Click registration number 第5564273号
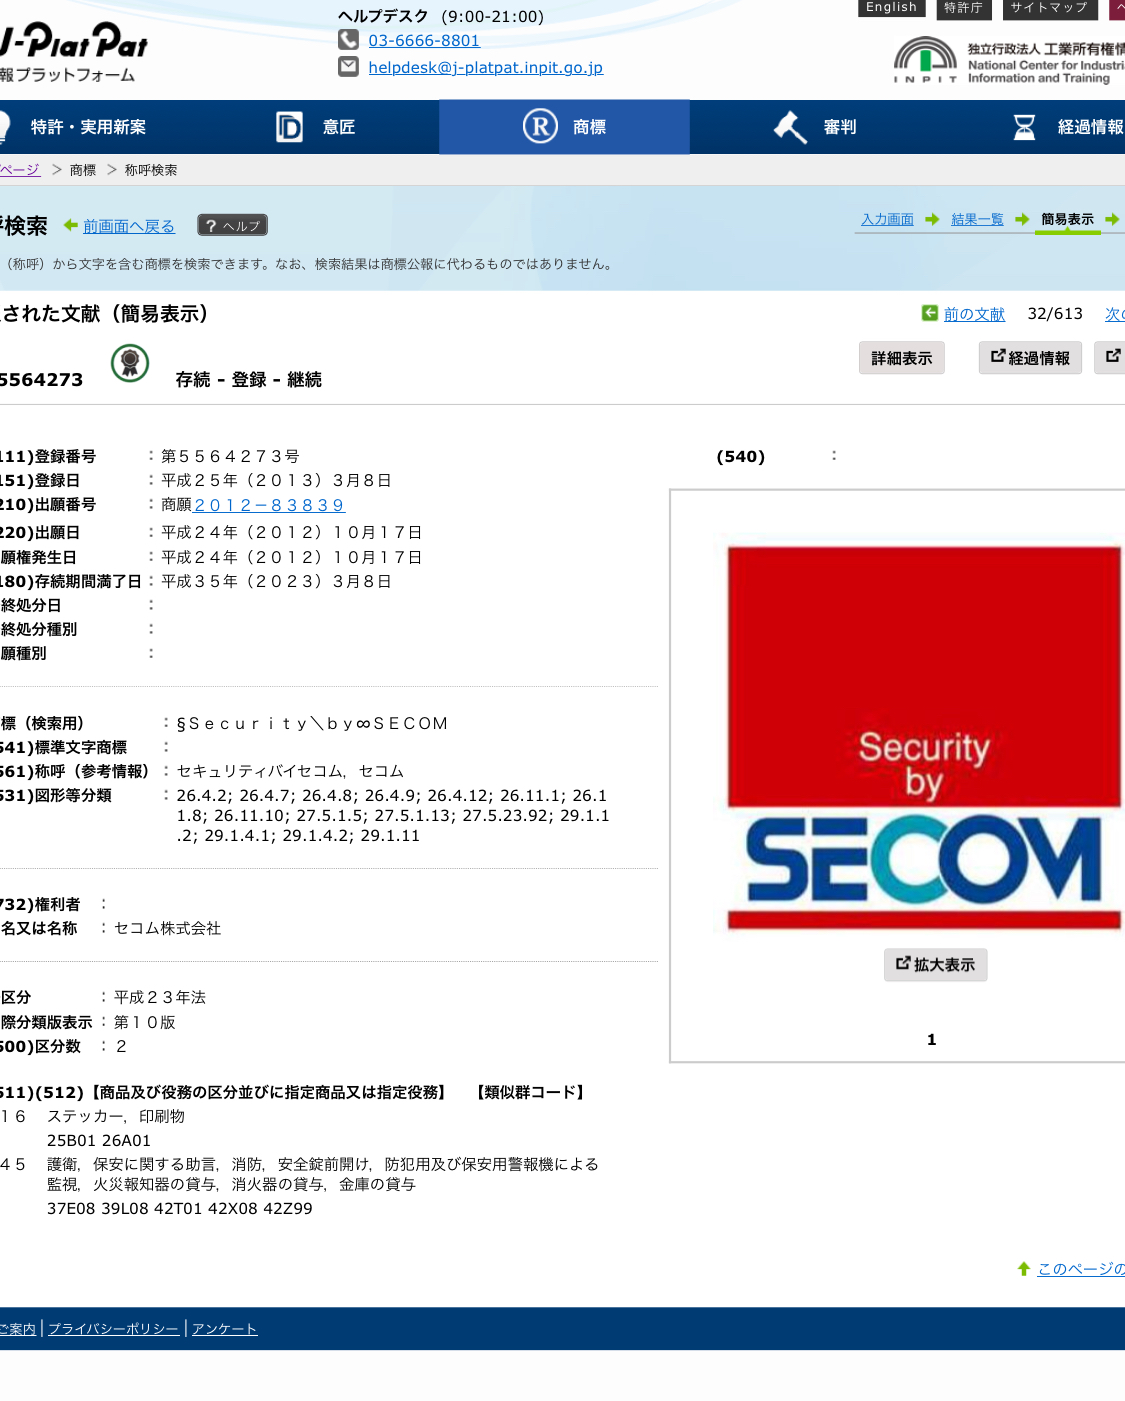1125x1401 pixels. click(x=230, y=456)
